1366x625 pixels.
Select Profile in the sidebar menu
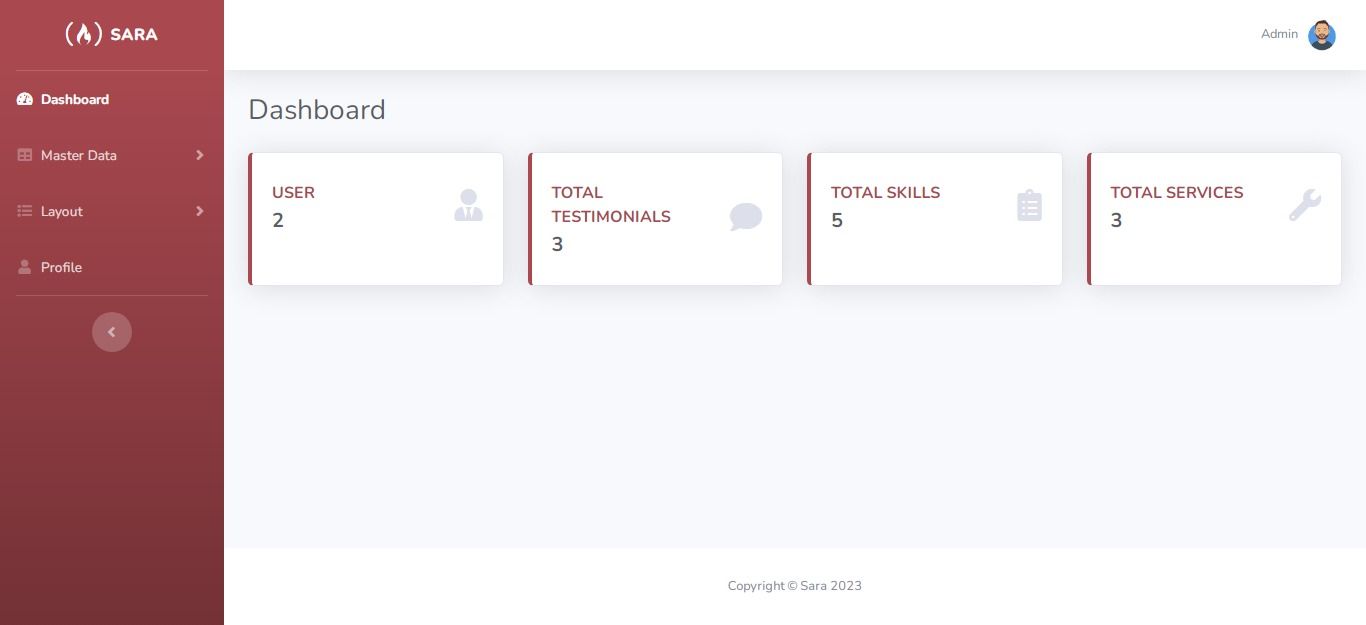(x=112, y=267)
